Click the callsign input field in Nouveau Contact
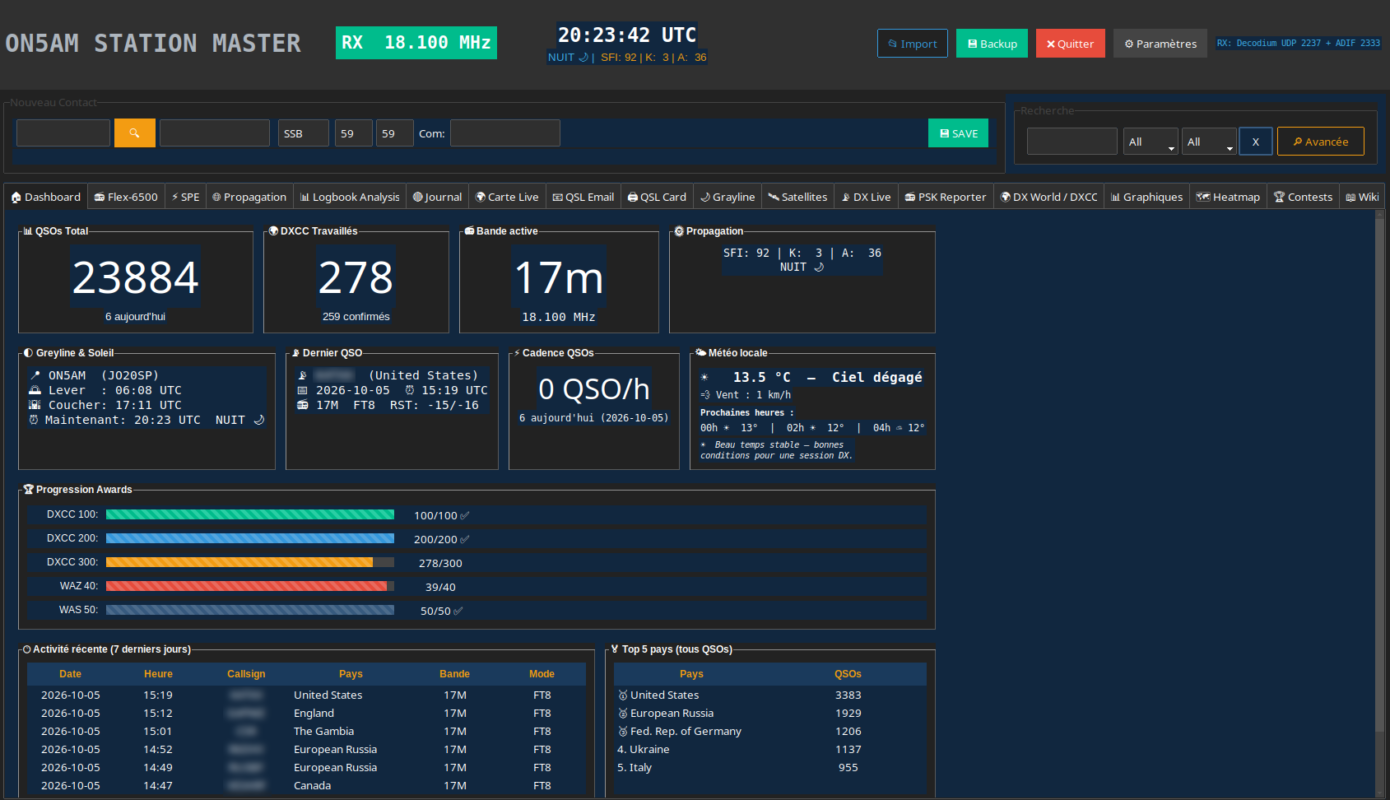1390x800 pixels. (63, 133)
